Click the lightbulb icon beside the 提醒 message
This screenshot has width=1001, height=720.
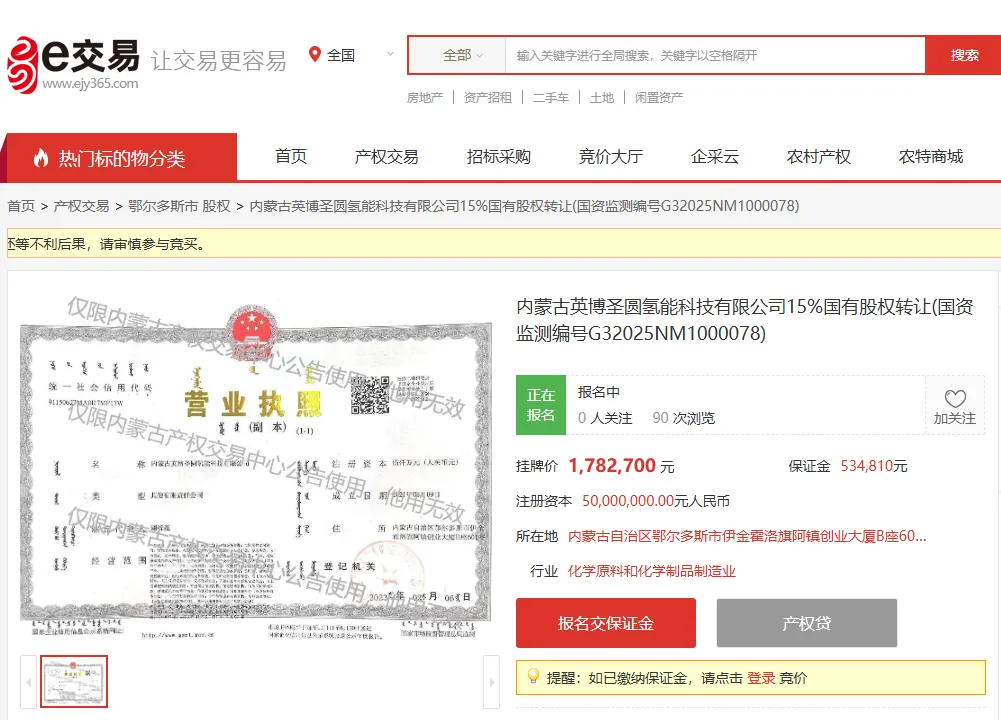pyautogui.click(x=532, y=677)
